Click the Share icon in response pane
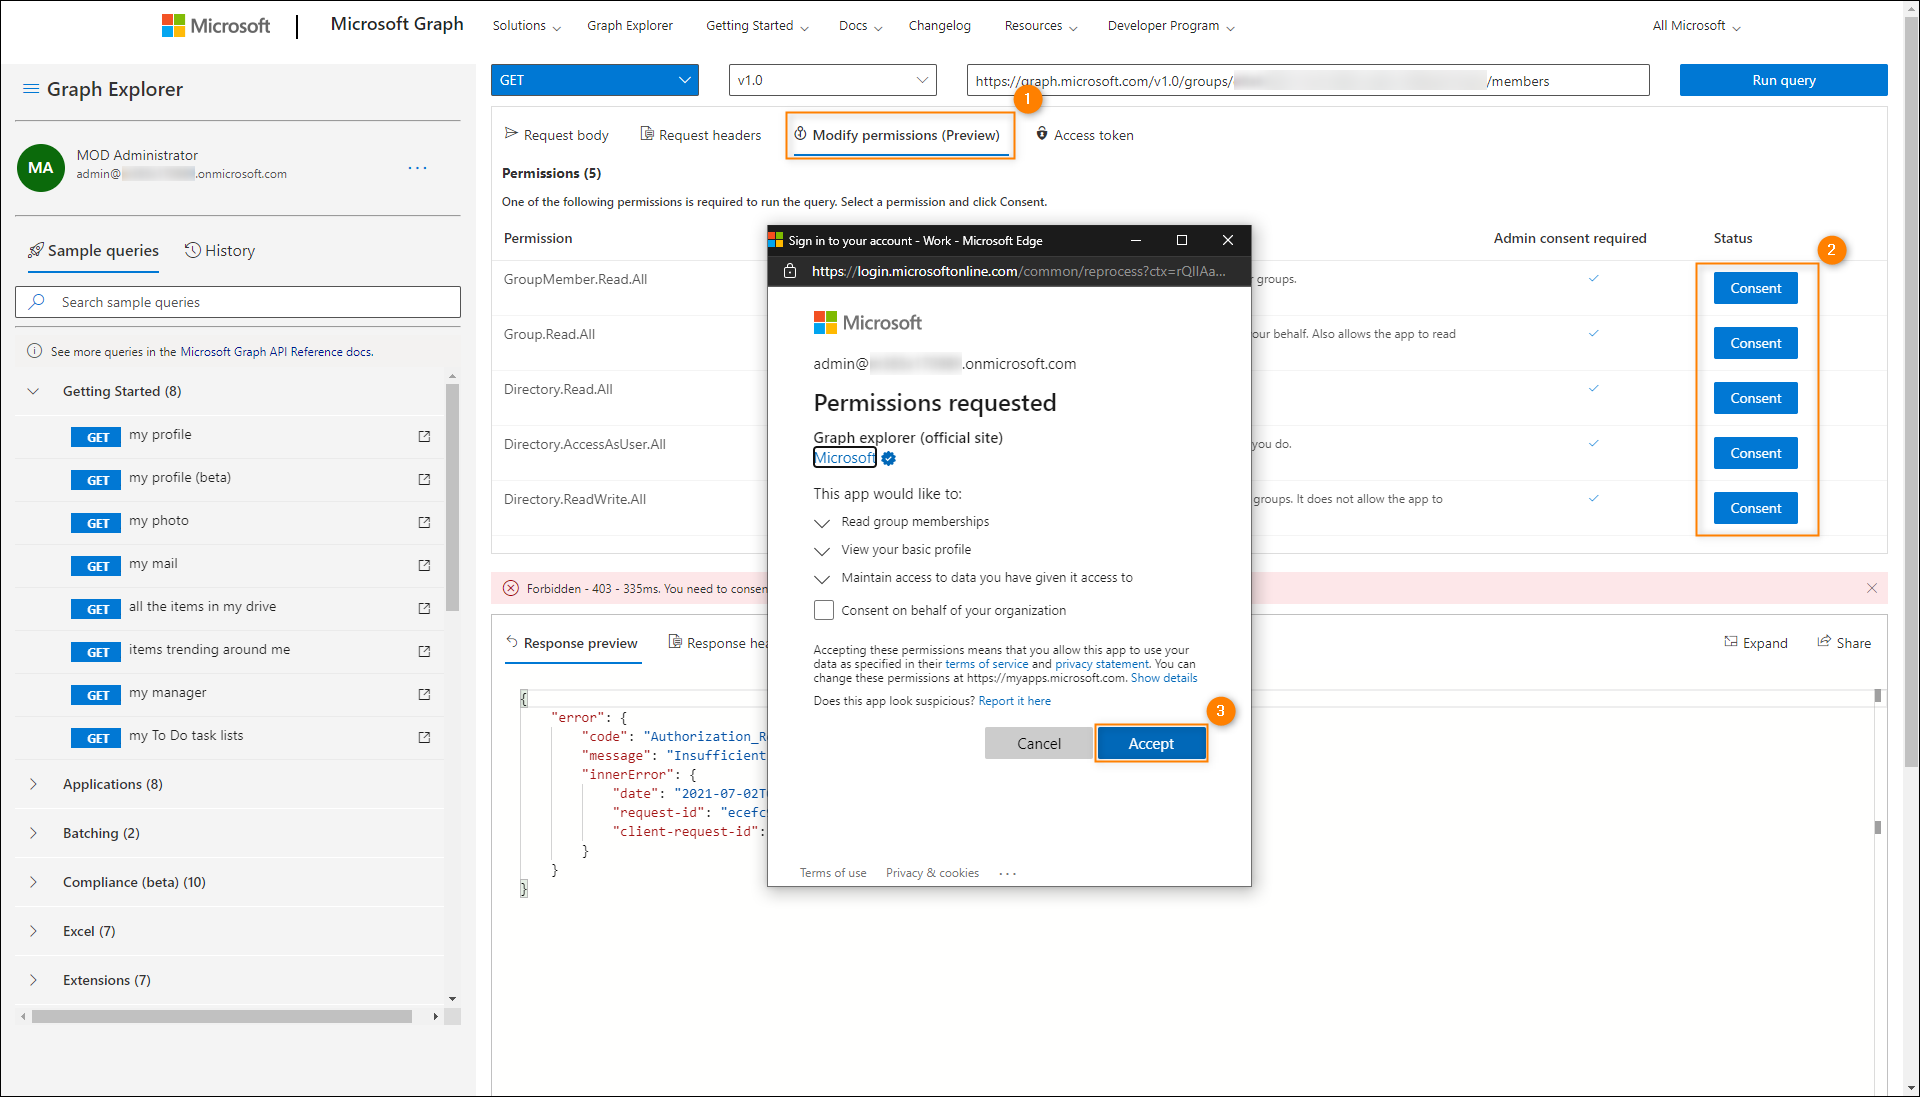The image size is (1920, 1097). (1824, 642)
